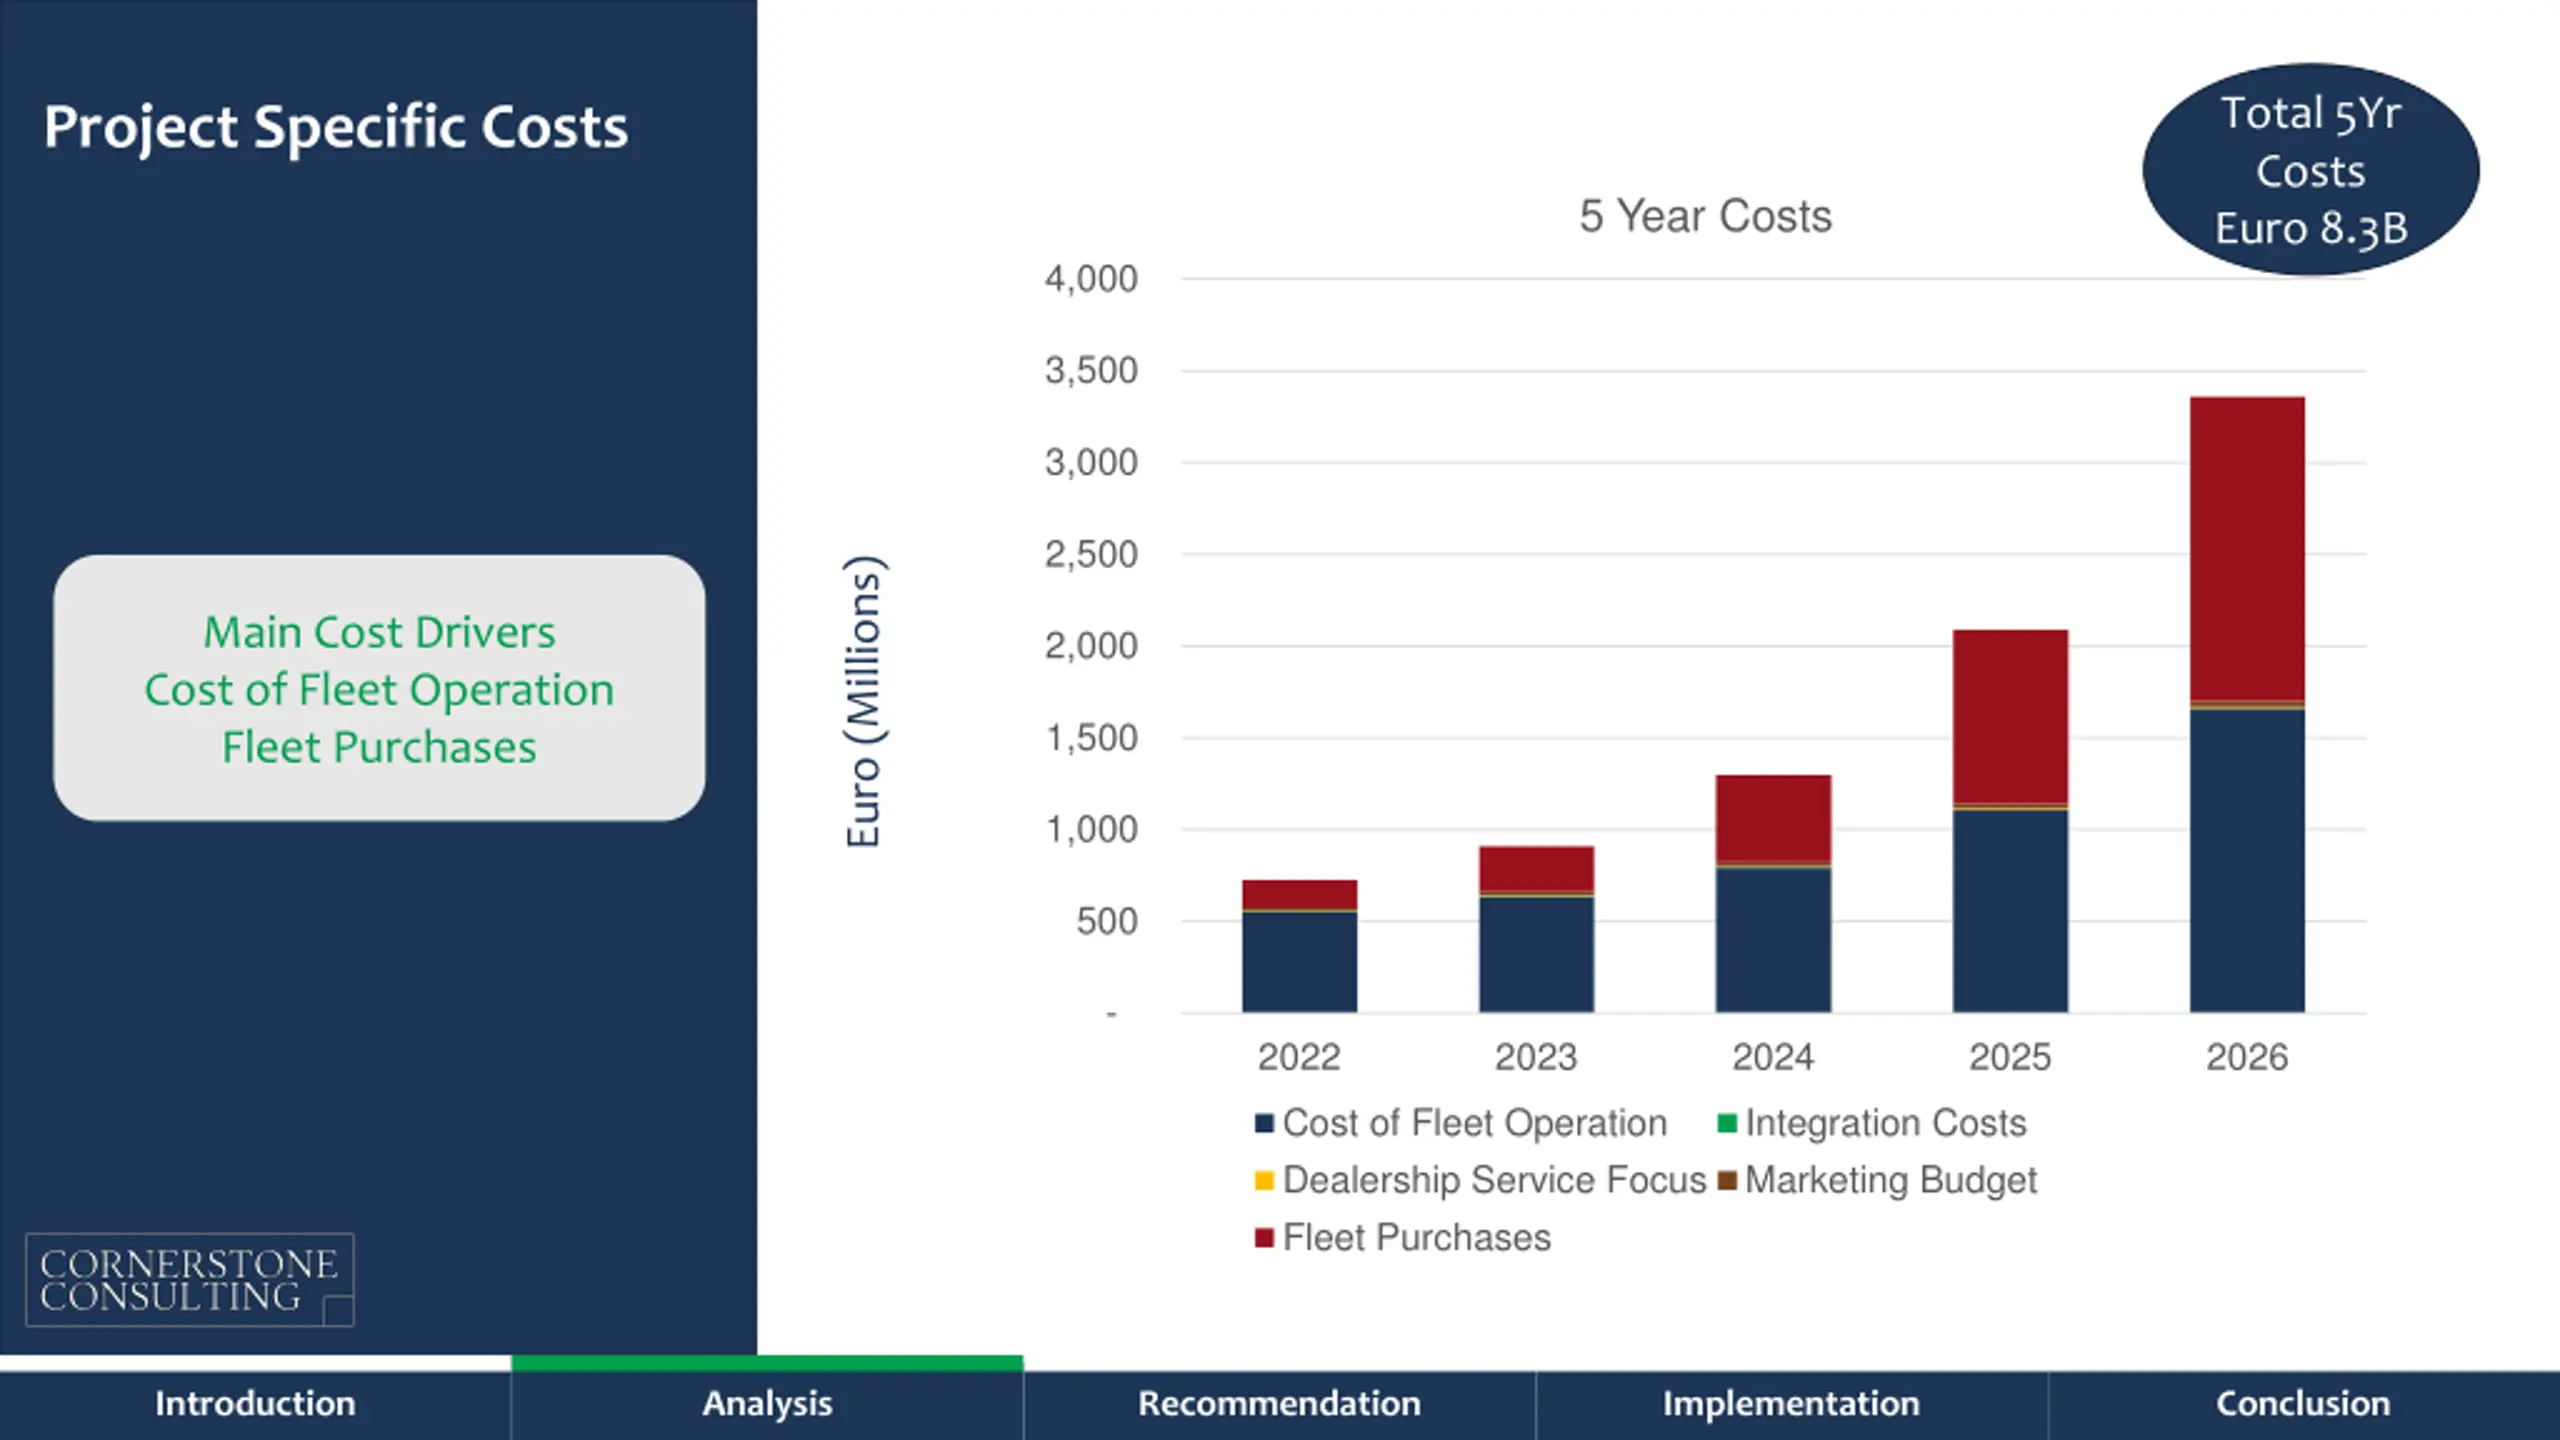Screen dimensions: 2560x1440
Task: Click the 2024 x-axis label
Action: click(x=1773, y=1057)
